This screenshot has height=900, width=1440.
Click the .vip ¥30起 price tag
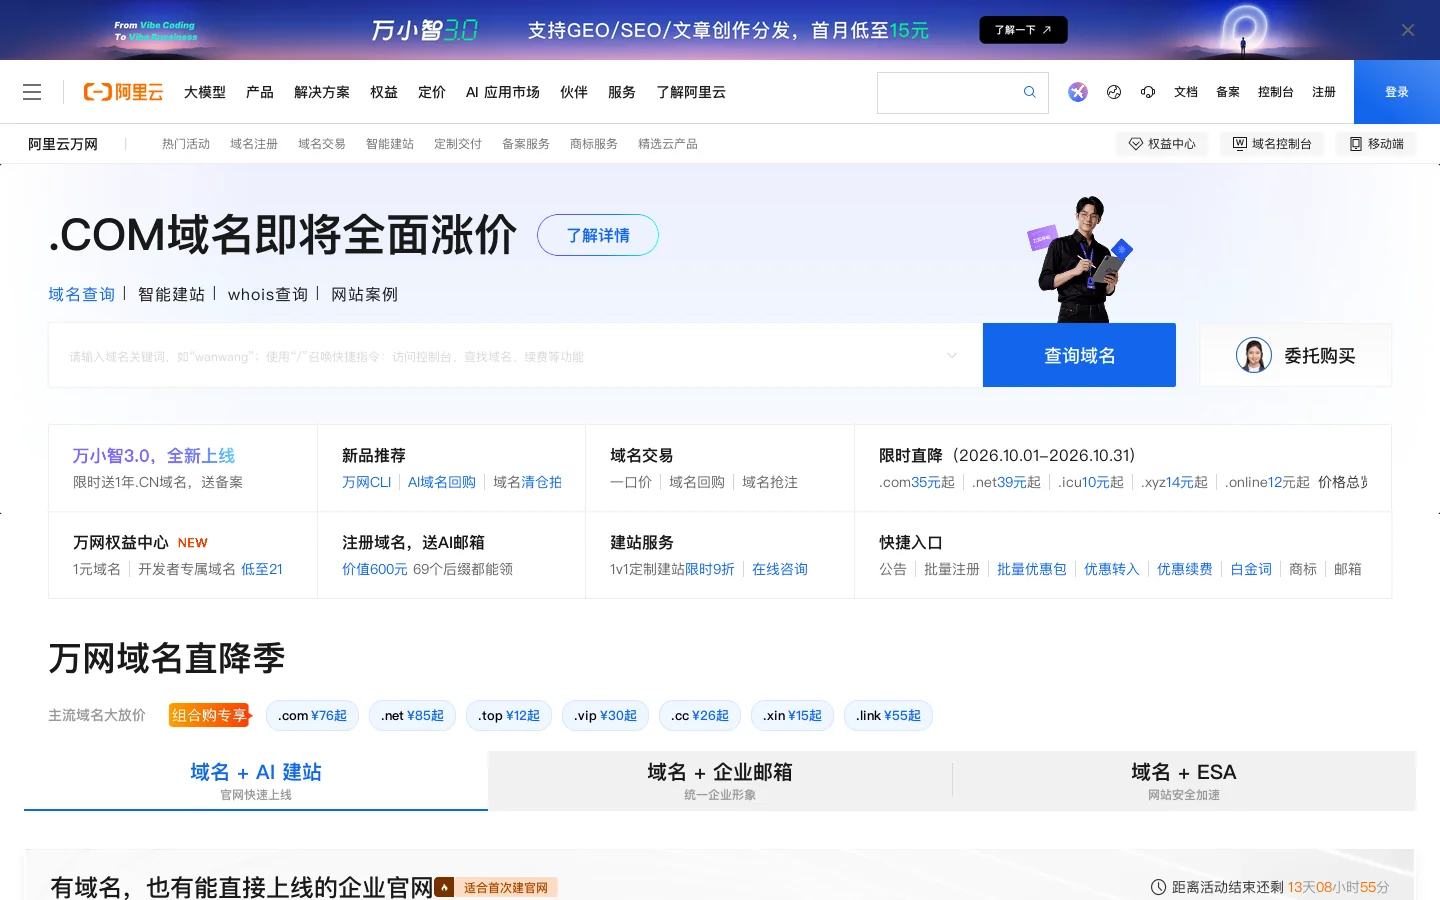coord(605,716)
